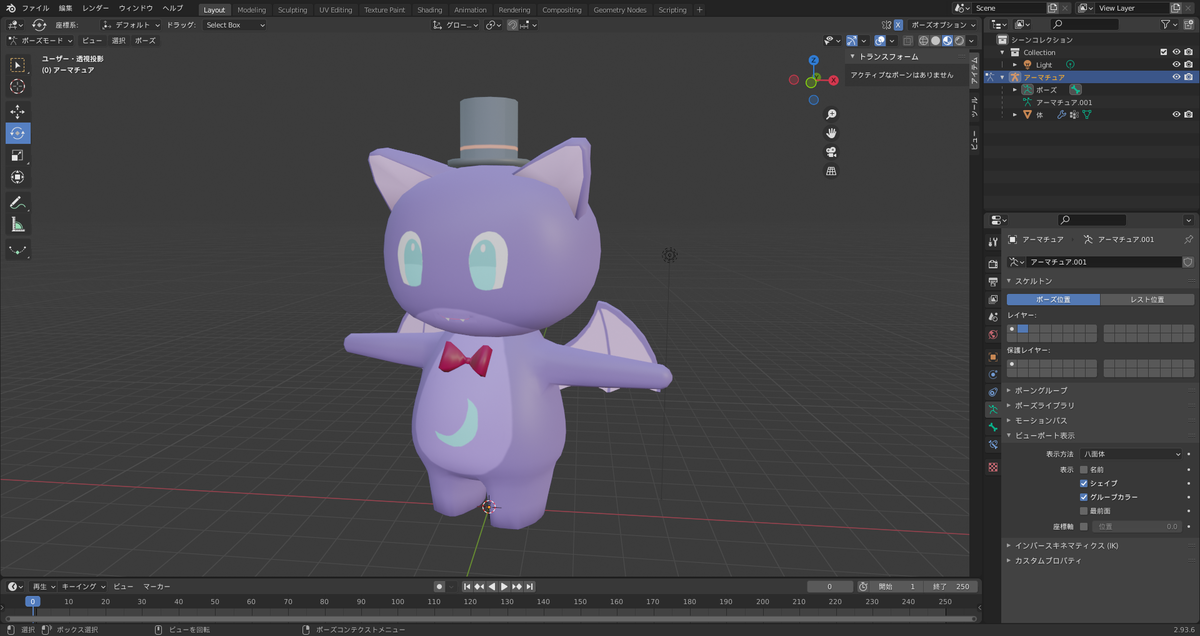
Task: Toggle camera view with the camera icon
Action: point(831,152)
